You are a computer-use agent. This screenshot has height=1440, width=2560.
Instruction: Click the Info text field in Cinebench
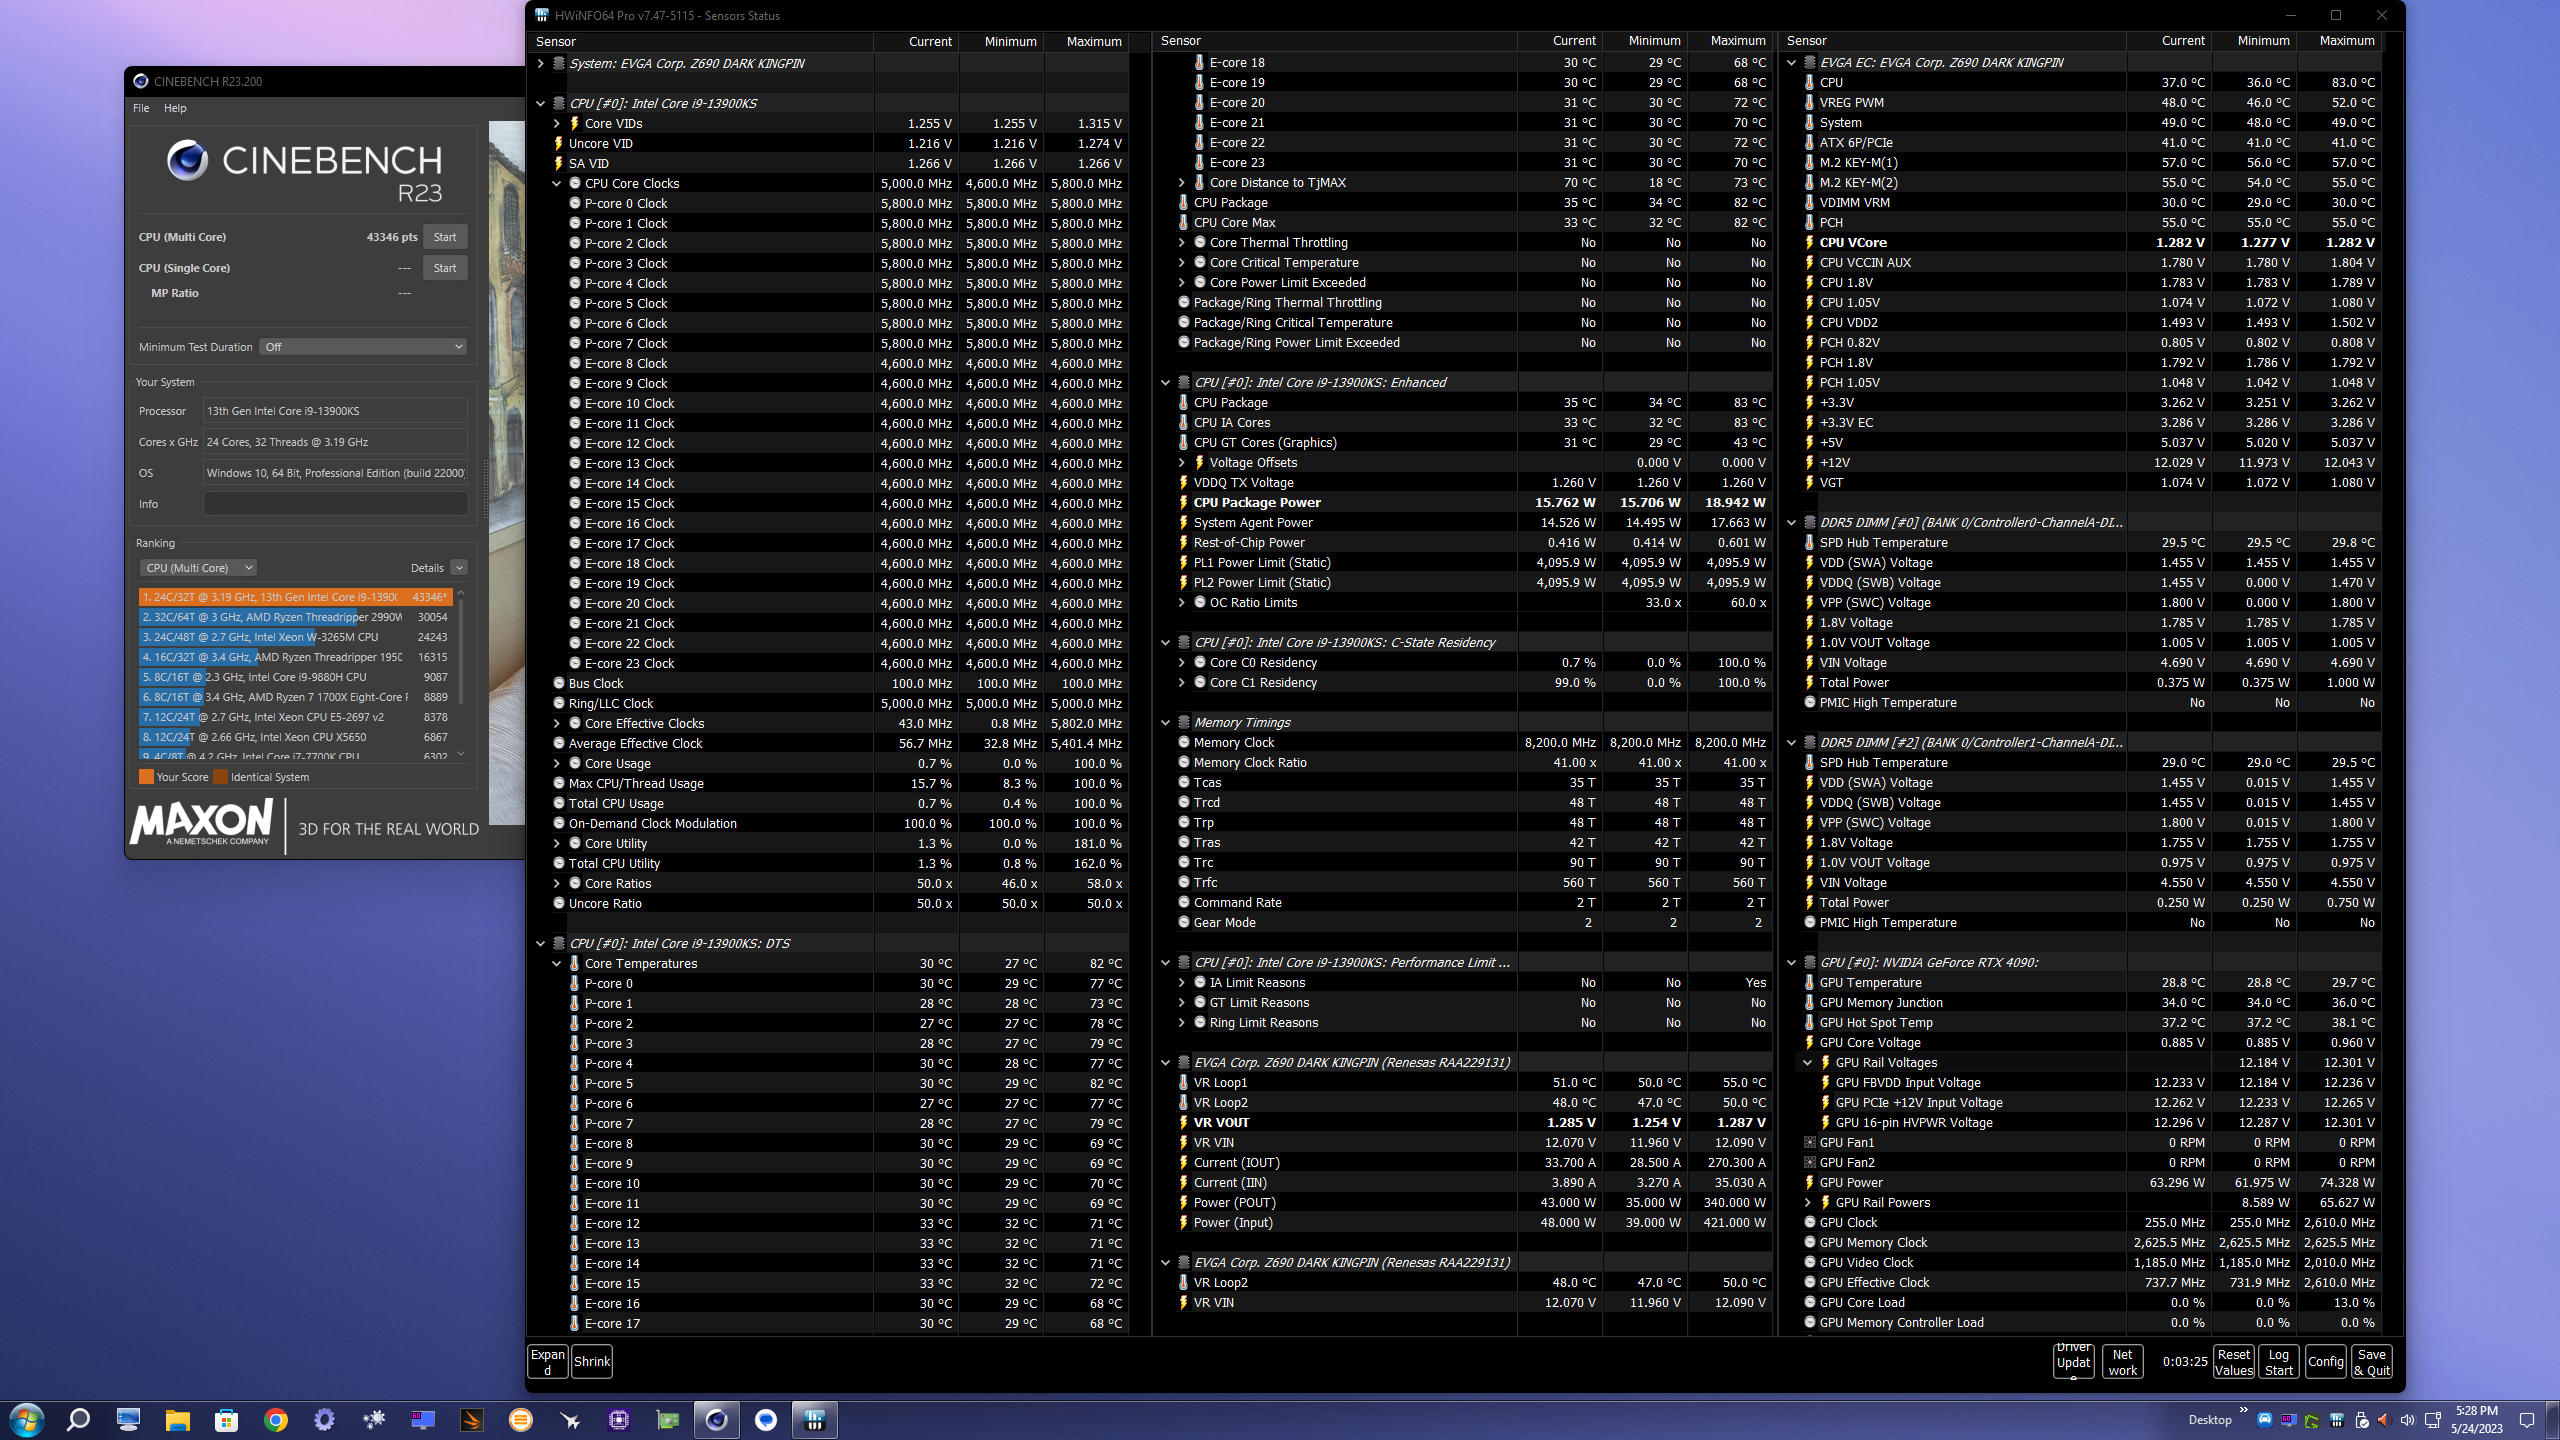click(x=335, y=504)
